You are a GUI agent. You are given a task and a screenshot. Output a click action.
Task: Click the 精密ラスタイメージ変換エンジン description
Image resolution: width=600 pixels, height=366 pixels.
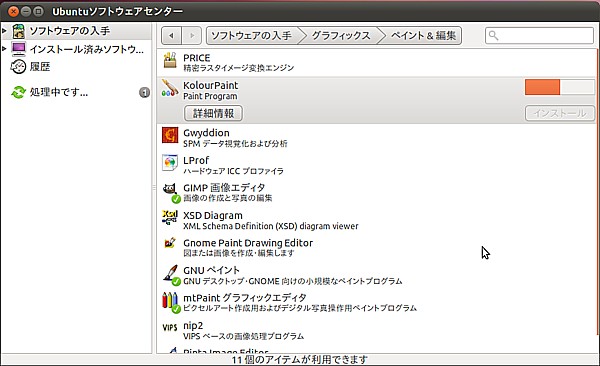click(x=238, y=68)
